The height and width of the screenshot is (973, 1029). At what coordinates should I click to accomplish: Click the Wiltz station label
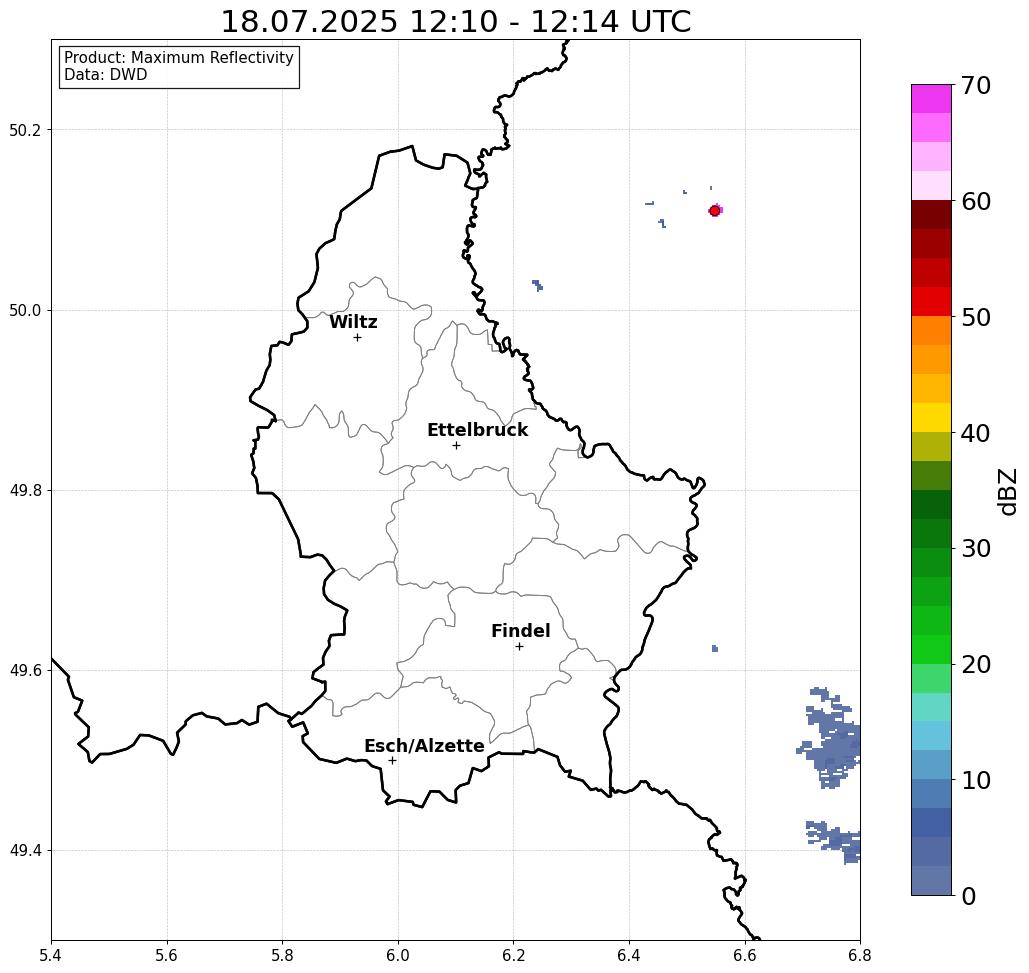pyautogui.click(x=353, y=322)
